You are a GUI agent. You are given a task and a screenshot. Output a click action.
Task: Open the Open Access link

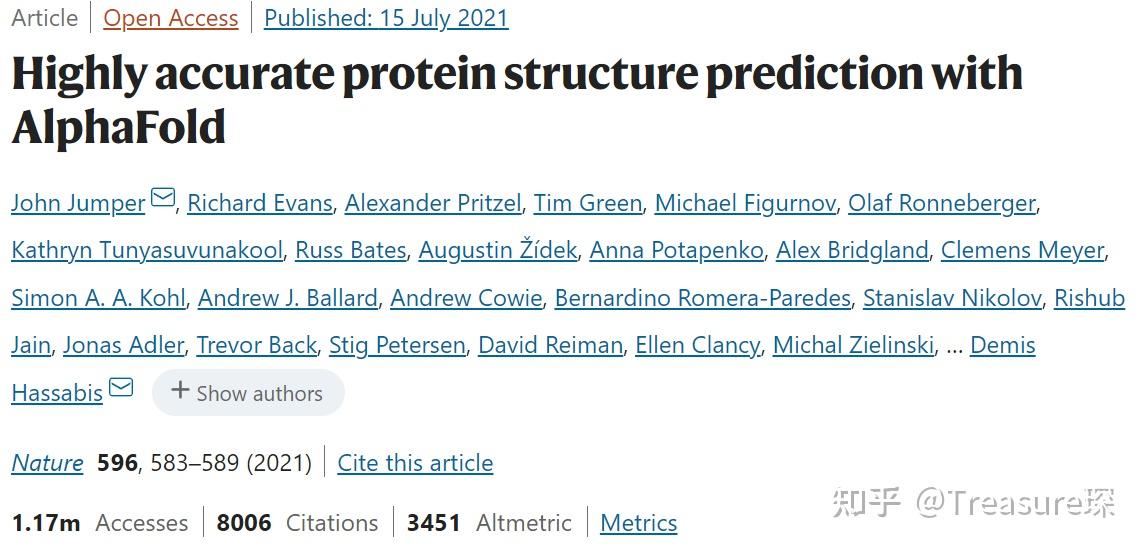[x=171, y=18]
